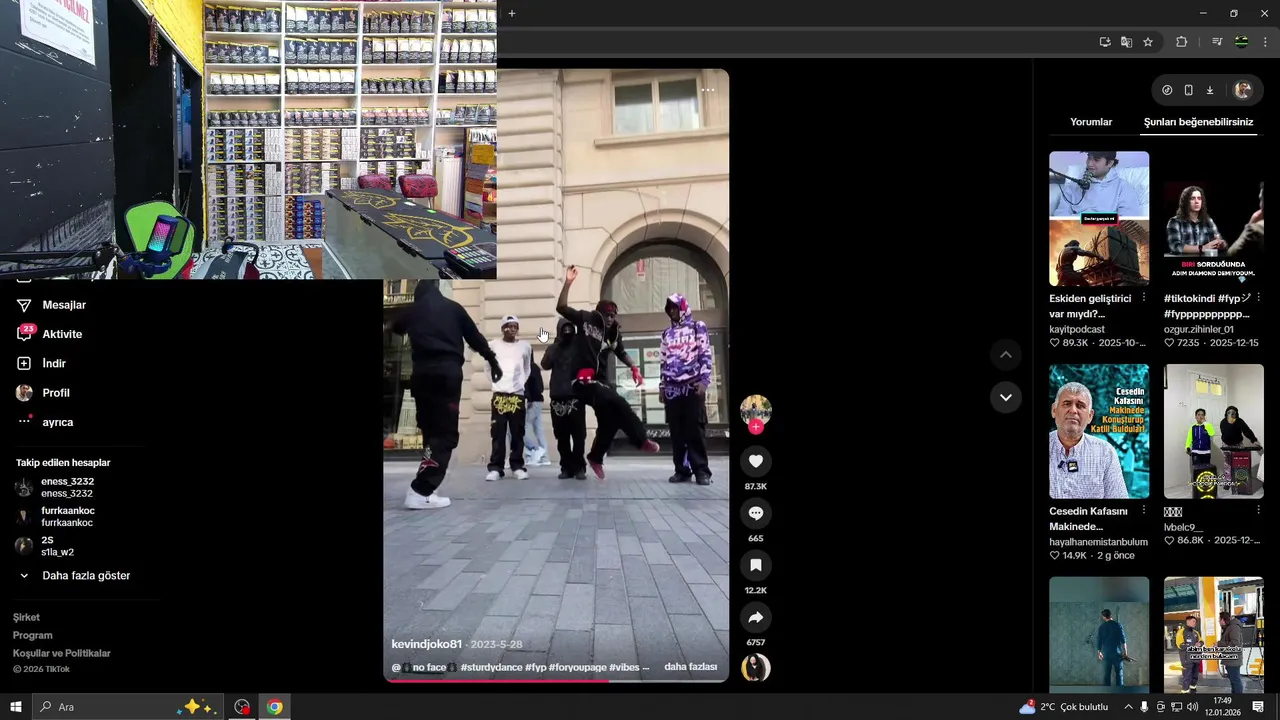Click the #sturdydance hashtag in caption

point(491,667)
